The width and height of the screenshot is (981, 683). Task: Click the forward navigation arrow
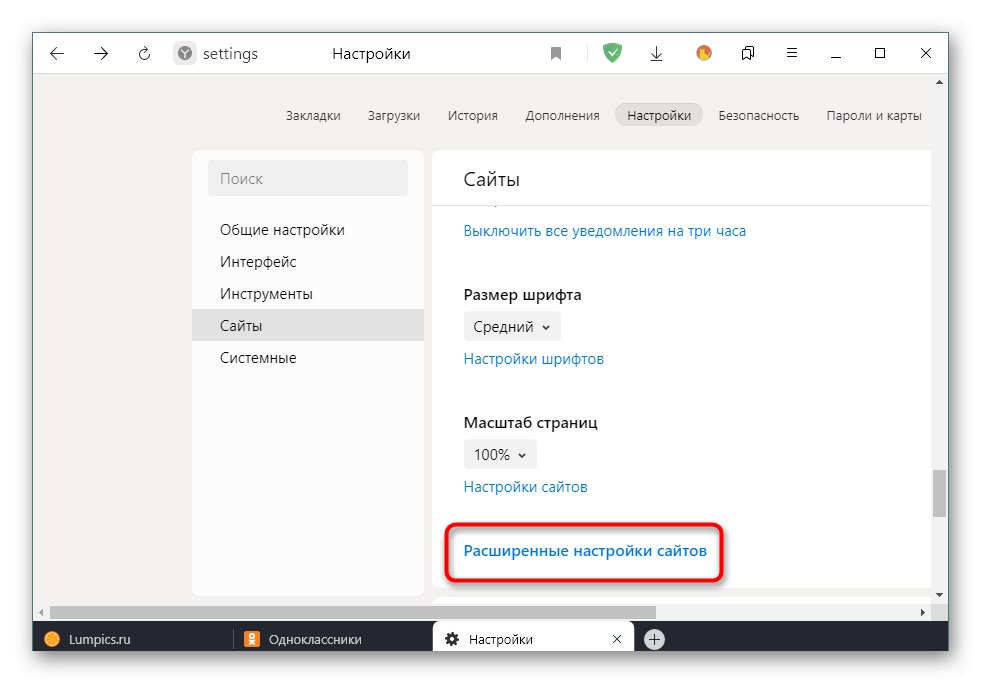(x=101, y=53)
